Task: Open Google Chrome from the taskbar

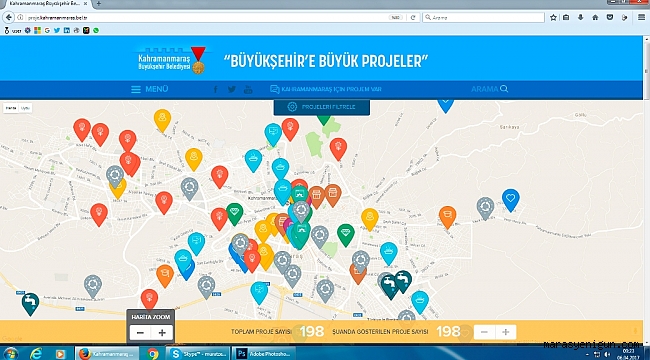Action: [x=153, y=354]
